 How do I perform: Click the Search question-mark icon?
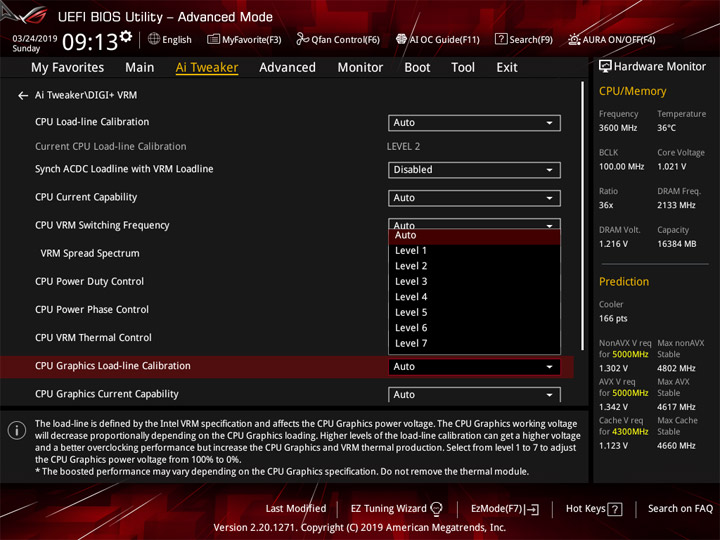click(501, 39)
